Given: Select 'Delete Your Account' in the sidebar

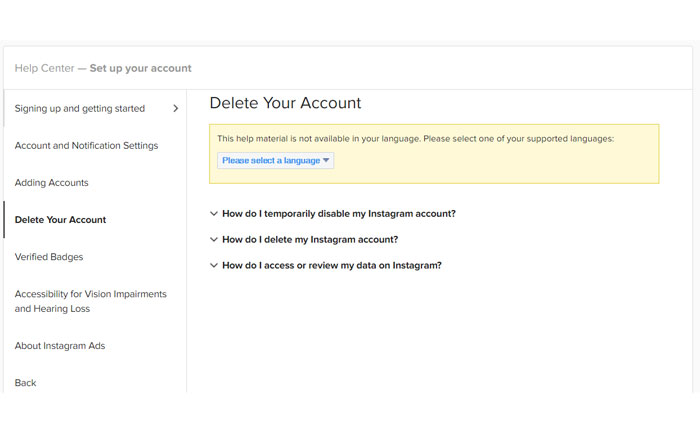Looking at the screenshot, I should 60,219.
